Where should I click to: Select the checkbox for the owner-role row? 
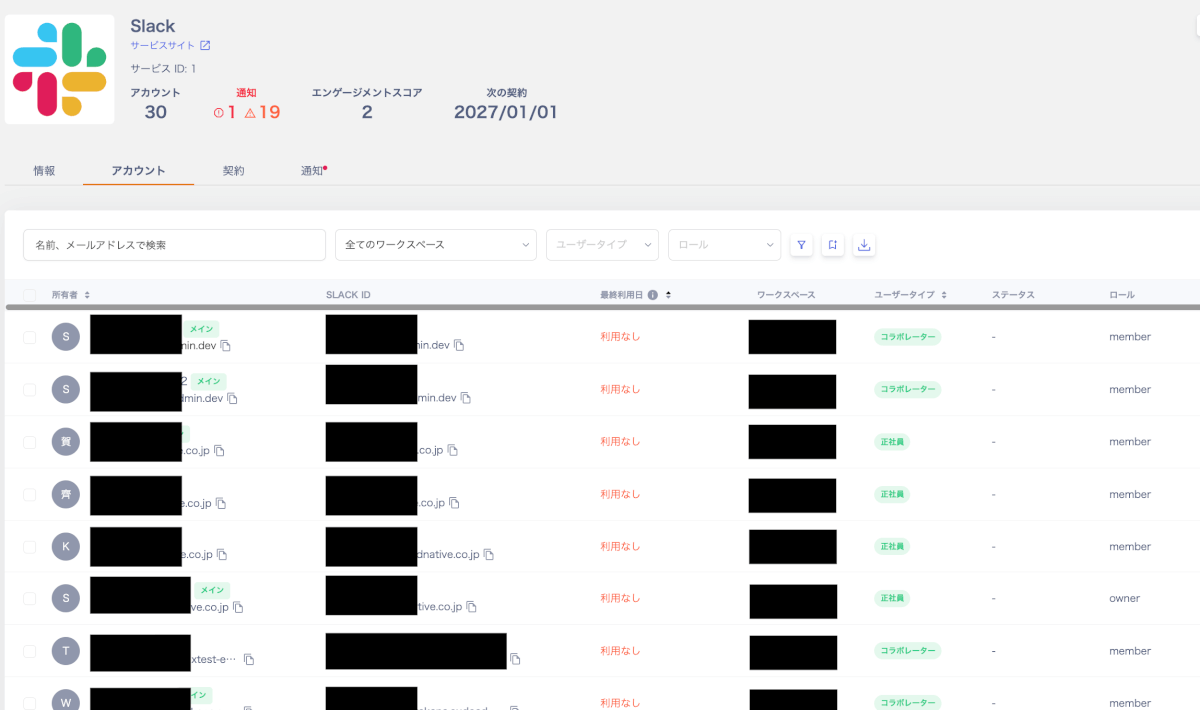point(29,599)
